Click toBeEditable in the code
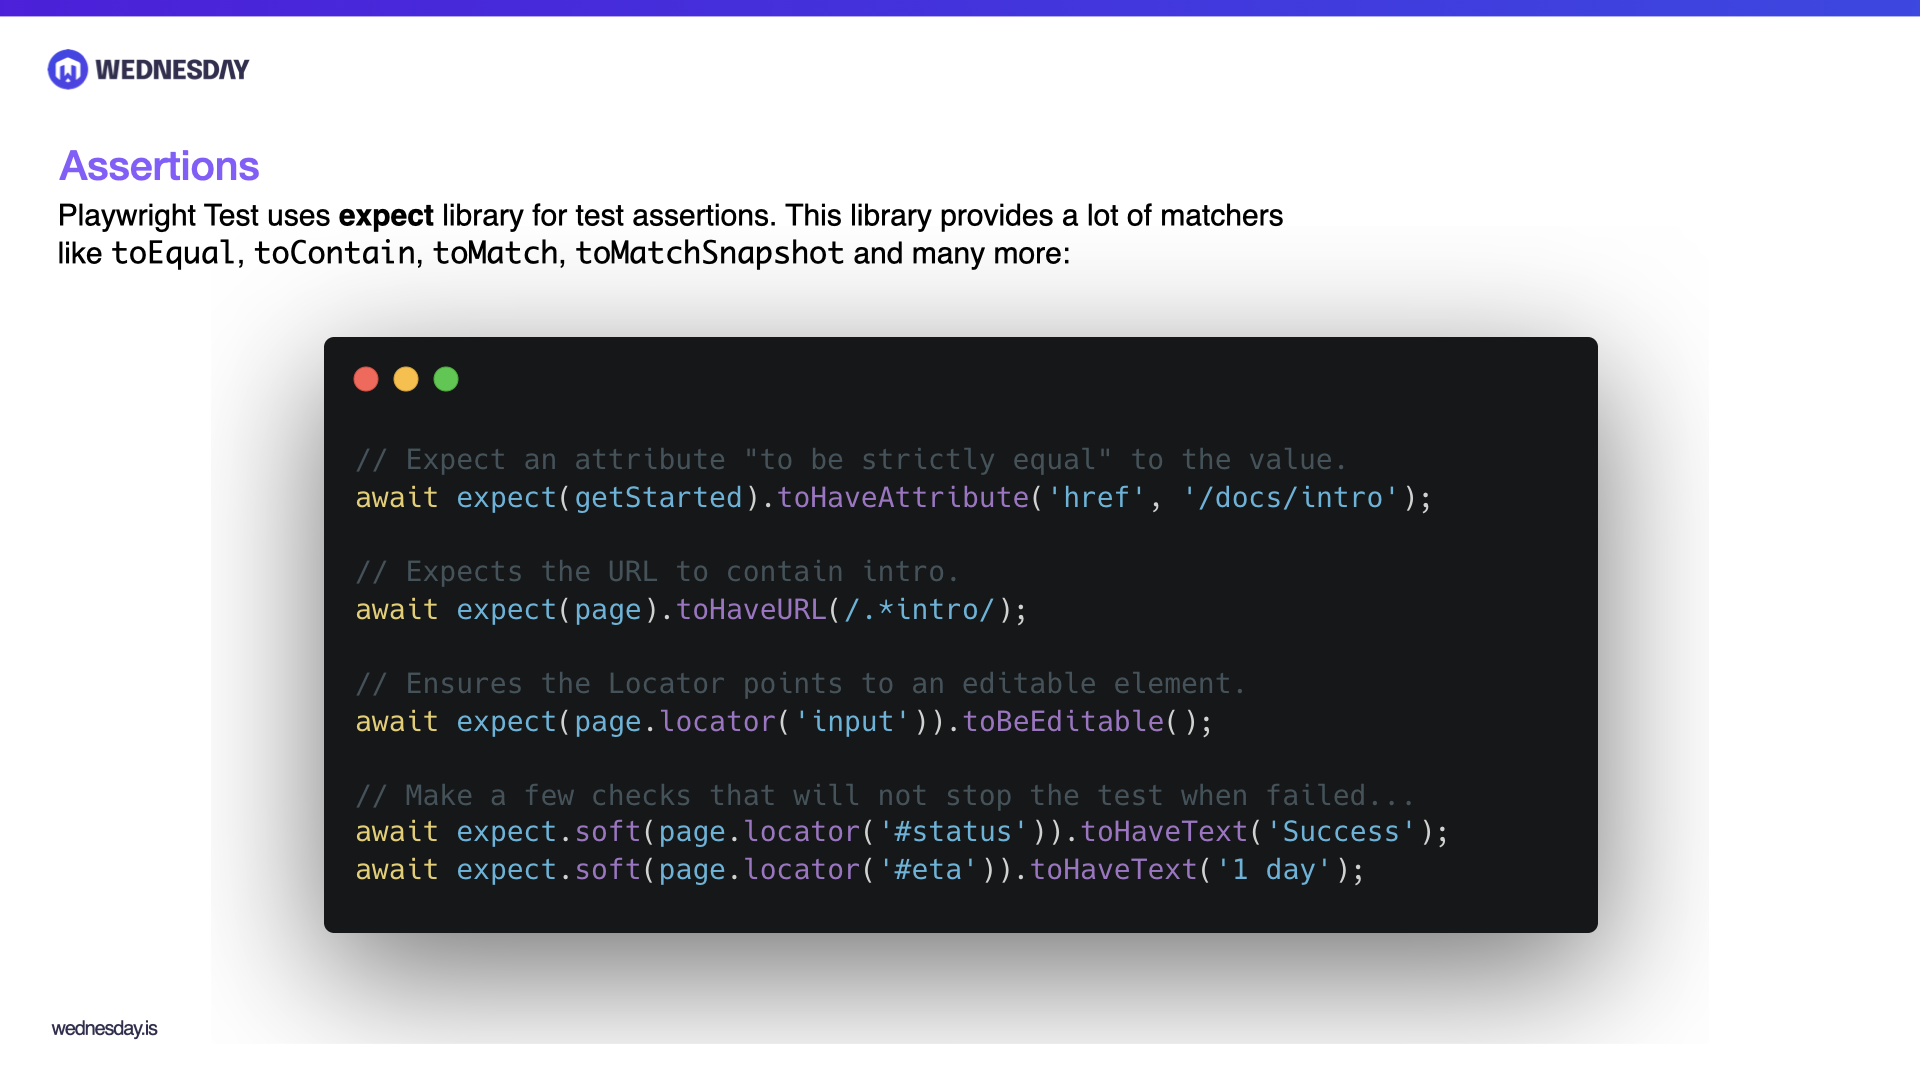This screenshot has width=1920, height=1080. pyautogui.click(x=1063, y=721)
